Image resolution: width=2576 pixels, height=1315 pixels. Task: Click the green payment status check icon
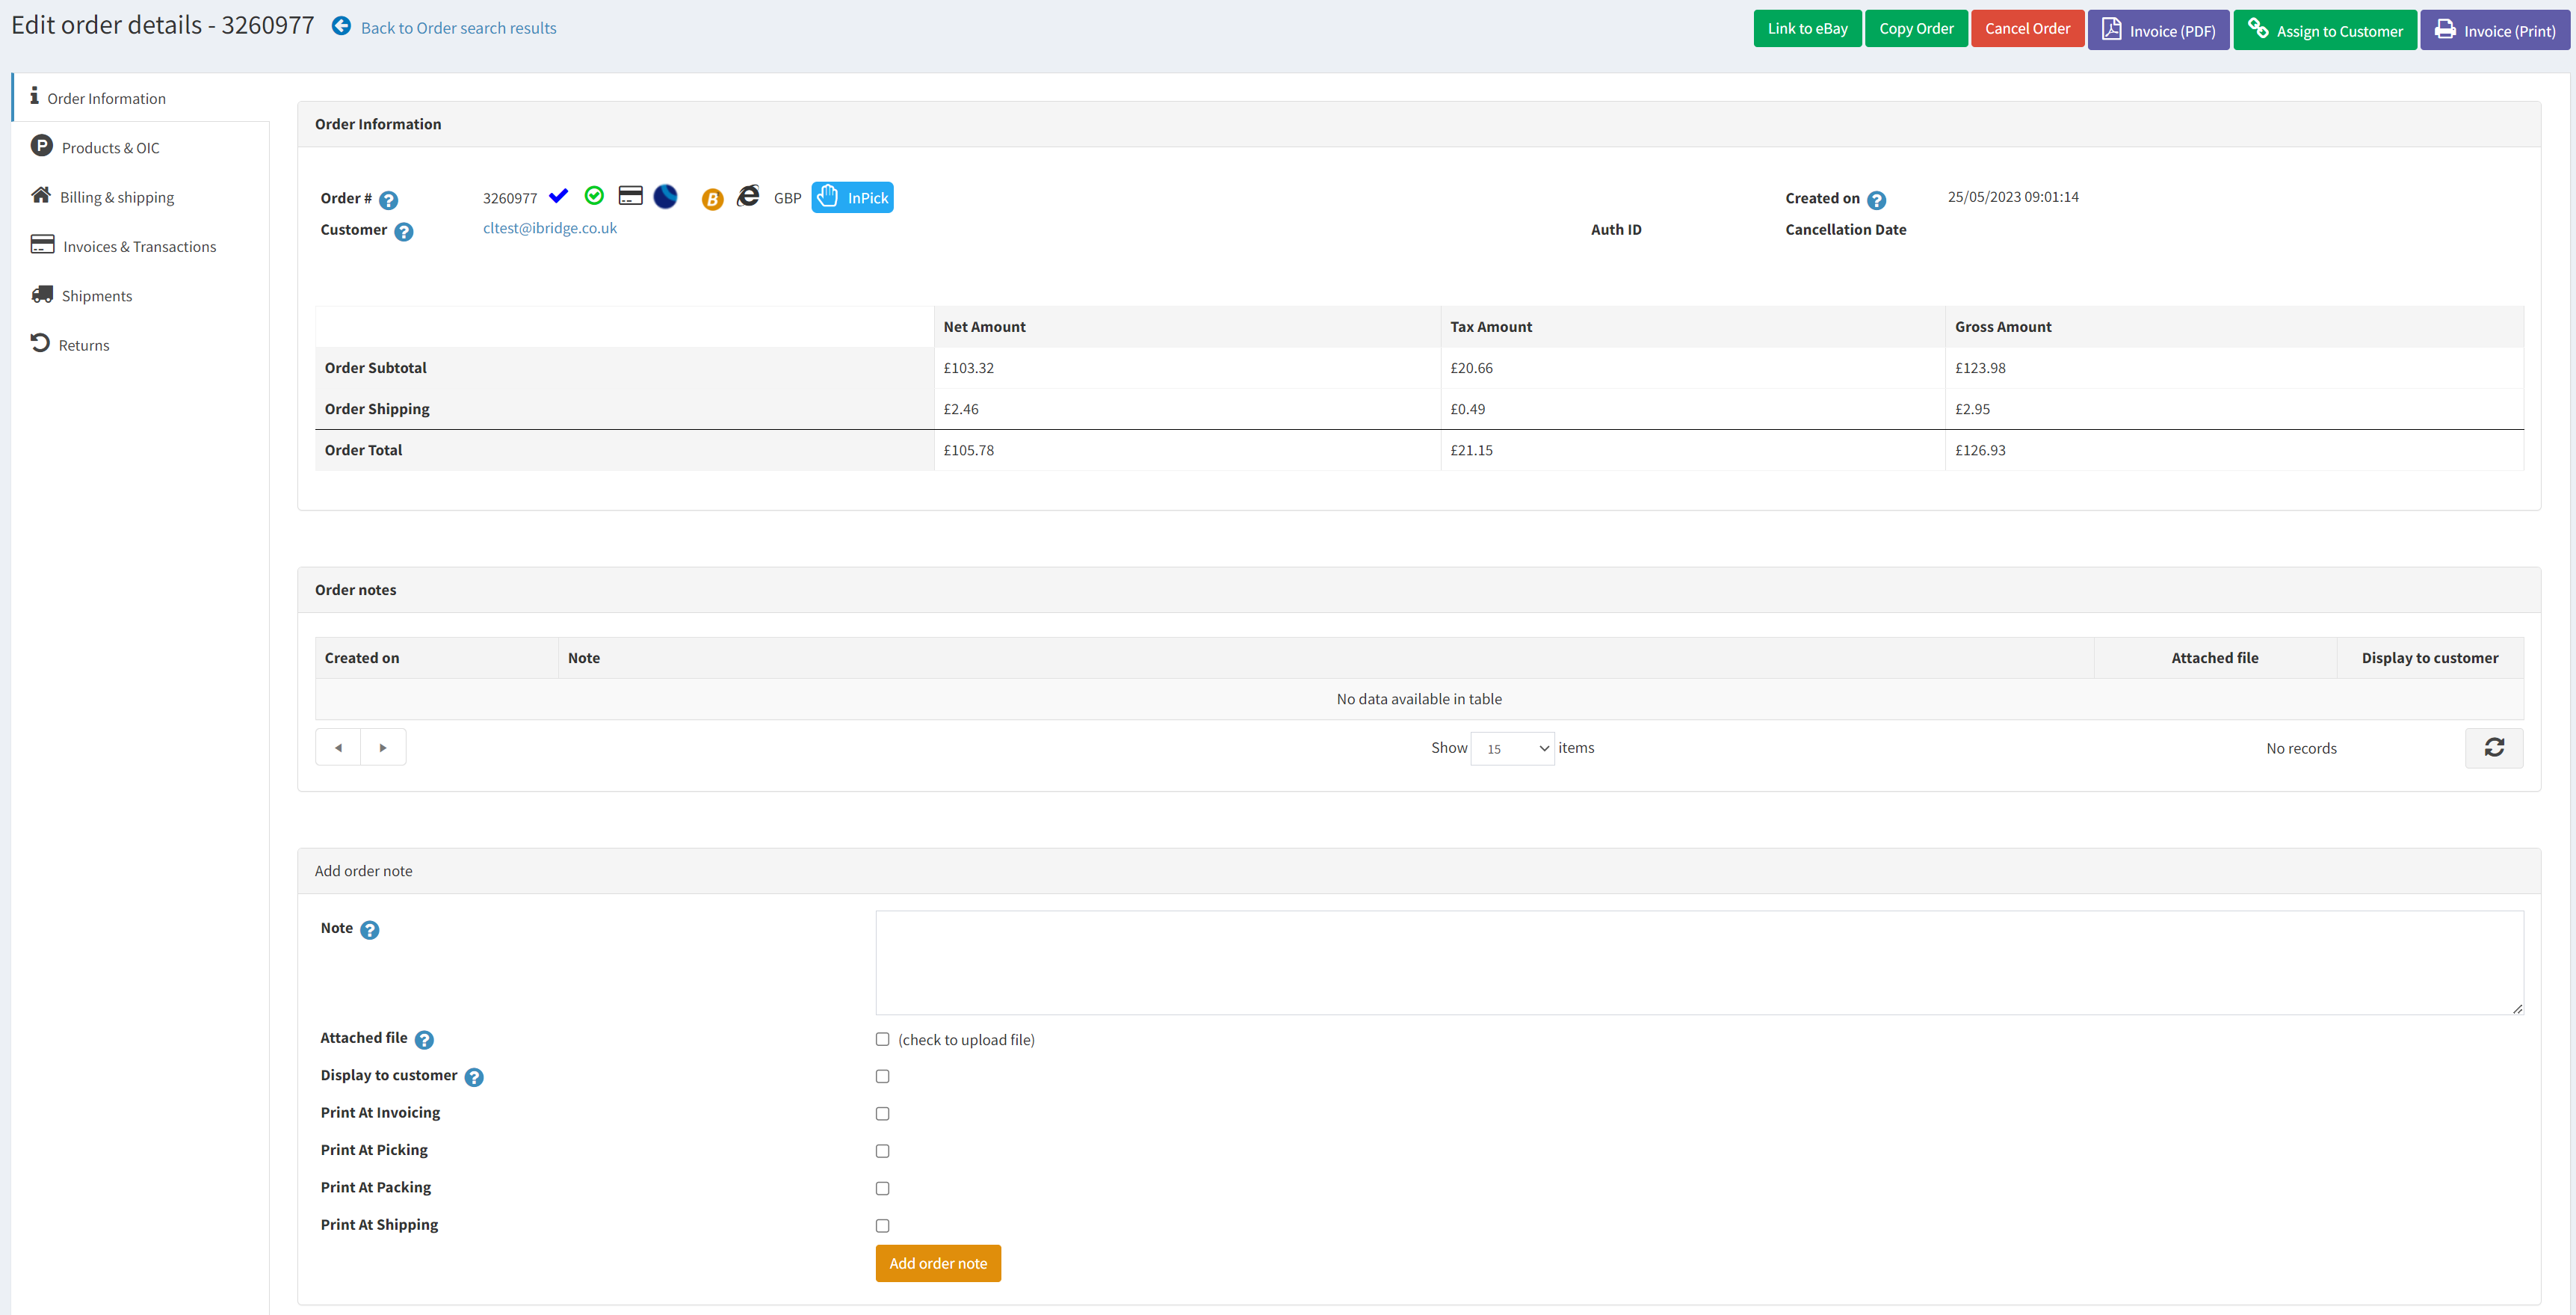tap(594, 196)
